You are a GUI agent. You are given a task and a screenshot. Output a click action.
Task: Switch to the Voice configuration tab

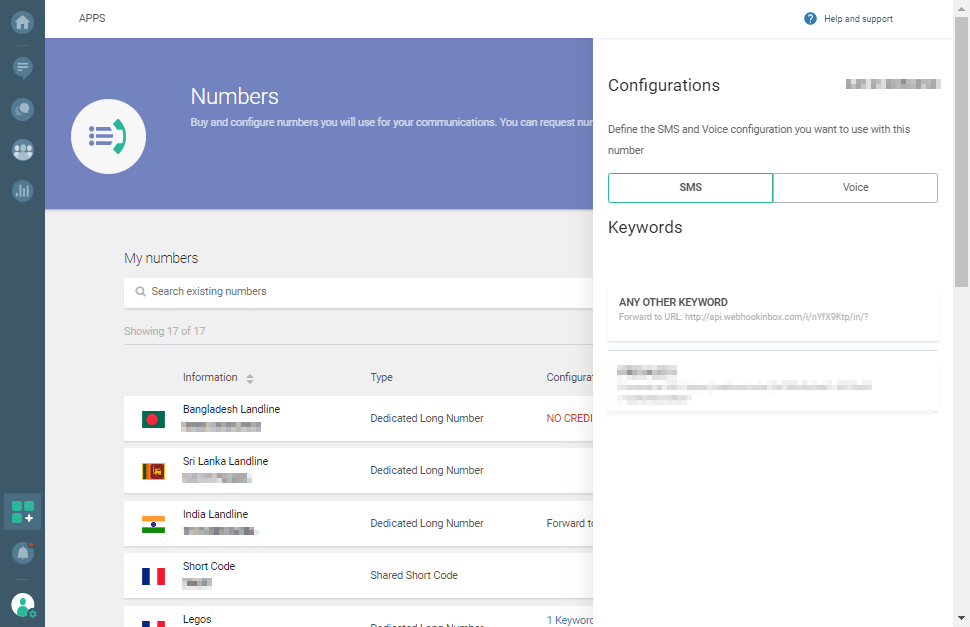(x=855, y=188)
